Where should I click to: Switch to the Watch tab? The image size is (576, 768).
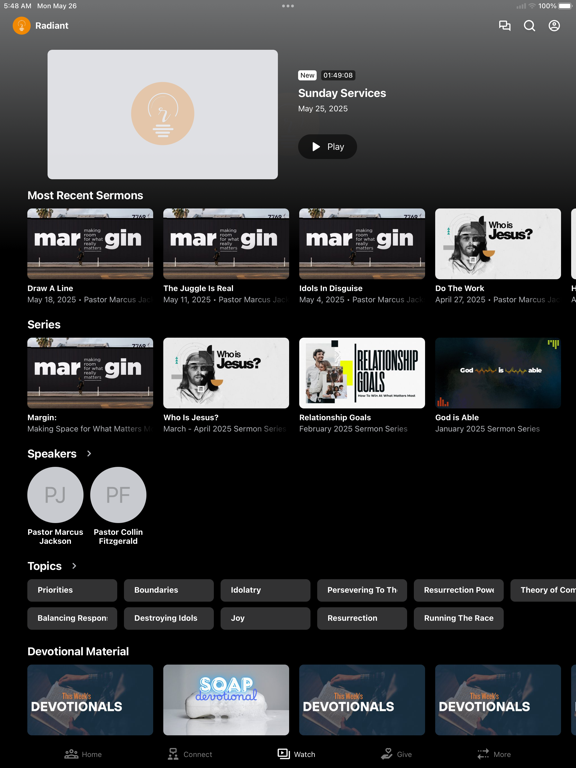point(296,754)
